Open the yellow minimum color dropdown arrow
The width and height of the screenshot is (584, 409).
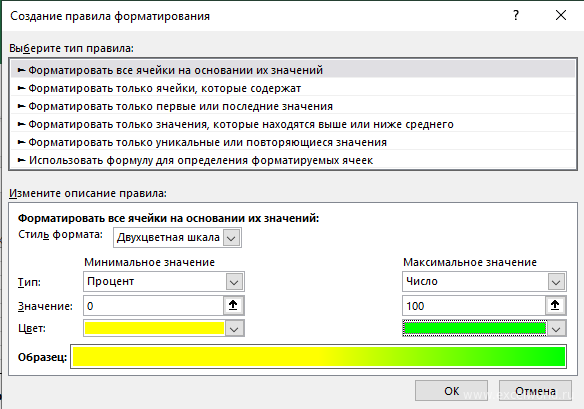point(234,329)
